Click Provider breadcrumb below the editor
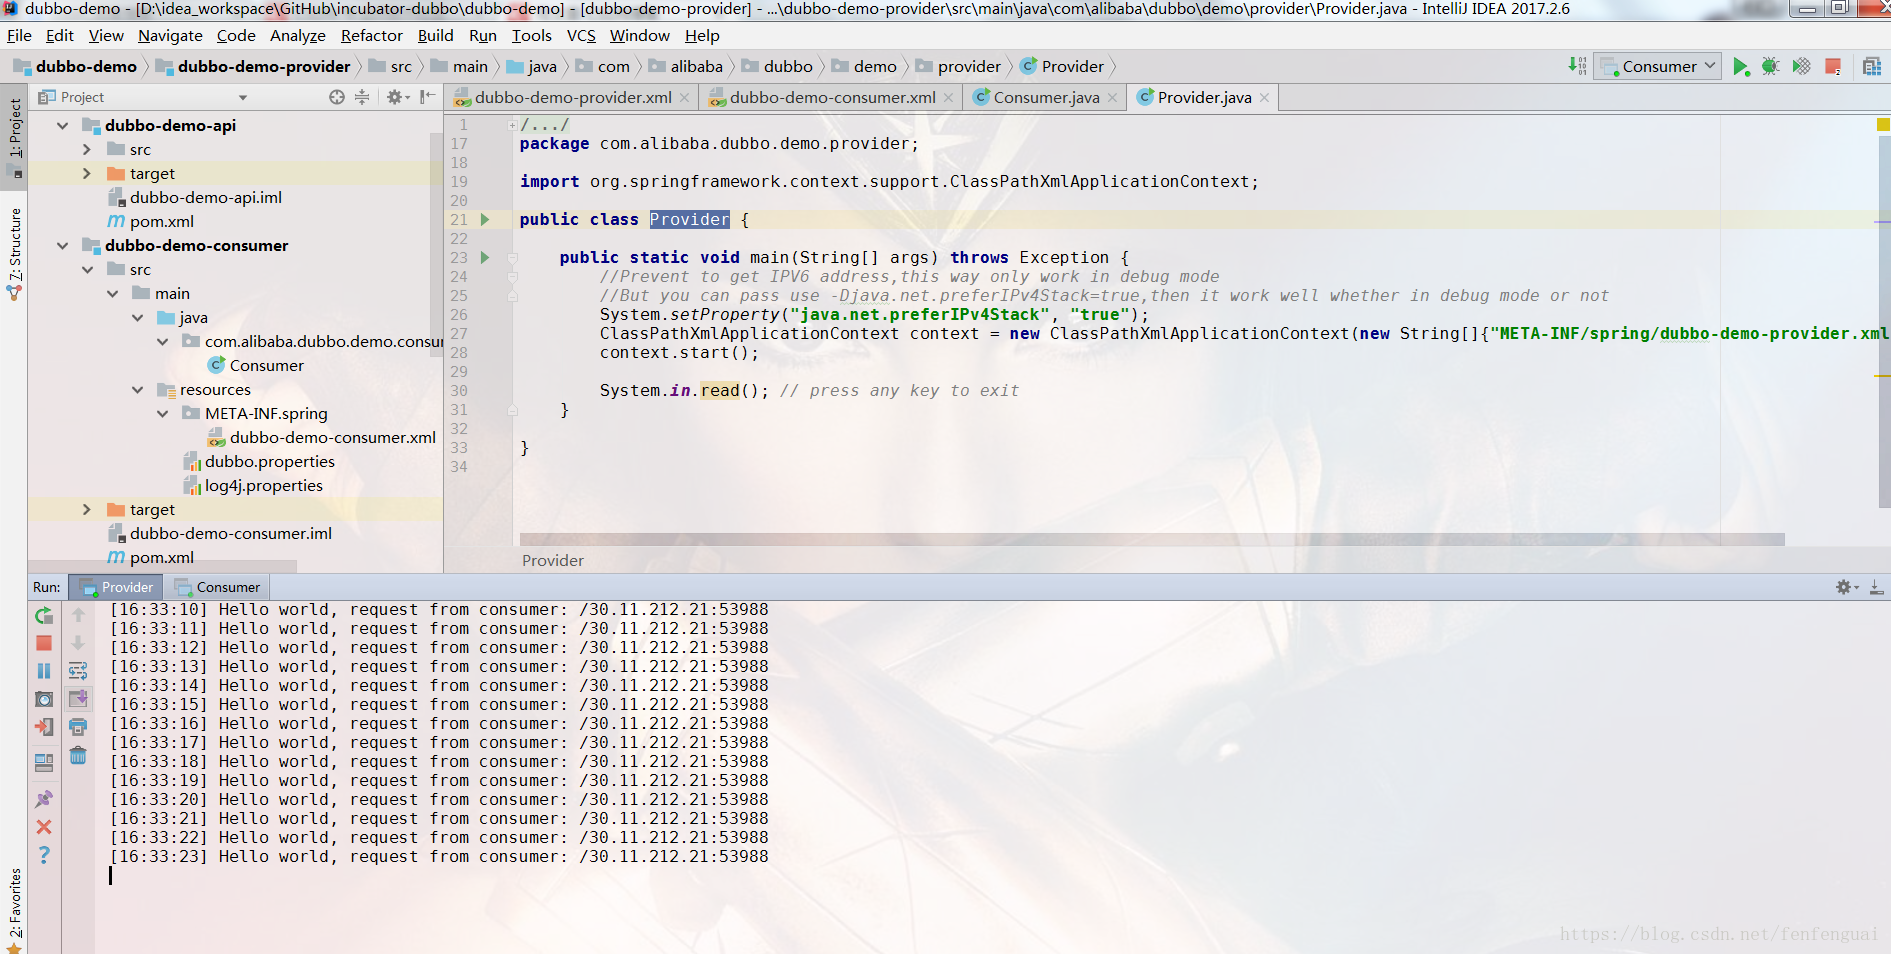 point(552,560)
